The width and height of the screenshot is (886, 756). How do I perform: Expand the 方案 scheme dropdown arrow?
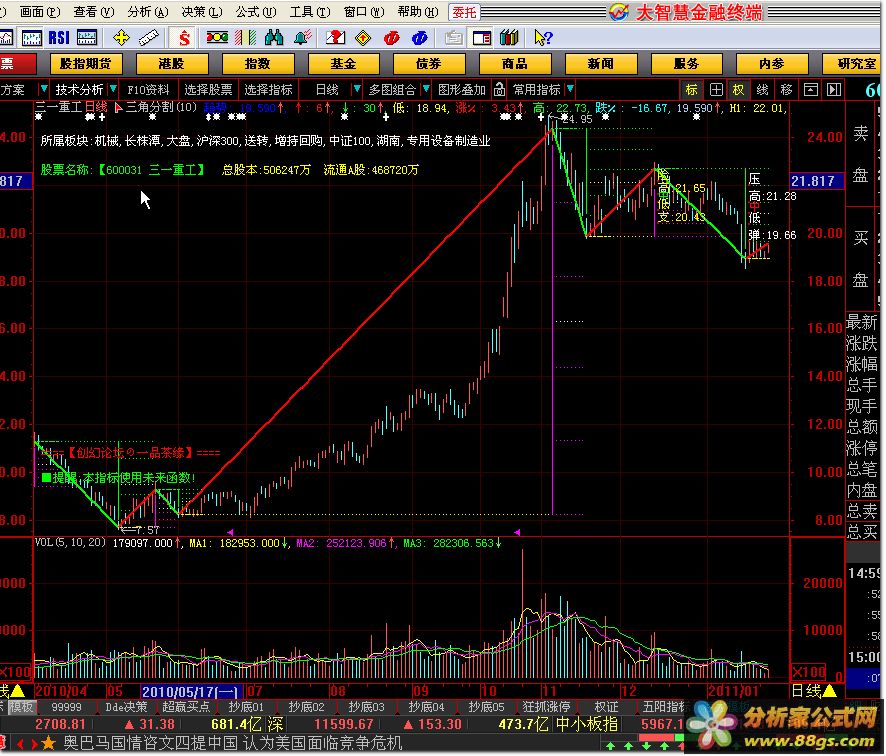(x=44, y=89)
